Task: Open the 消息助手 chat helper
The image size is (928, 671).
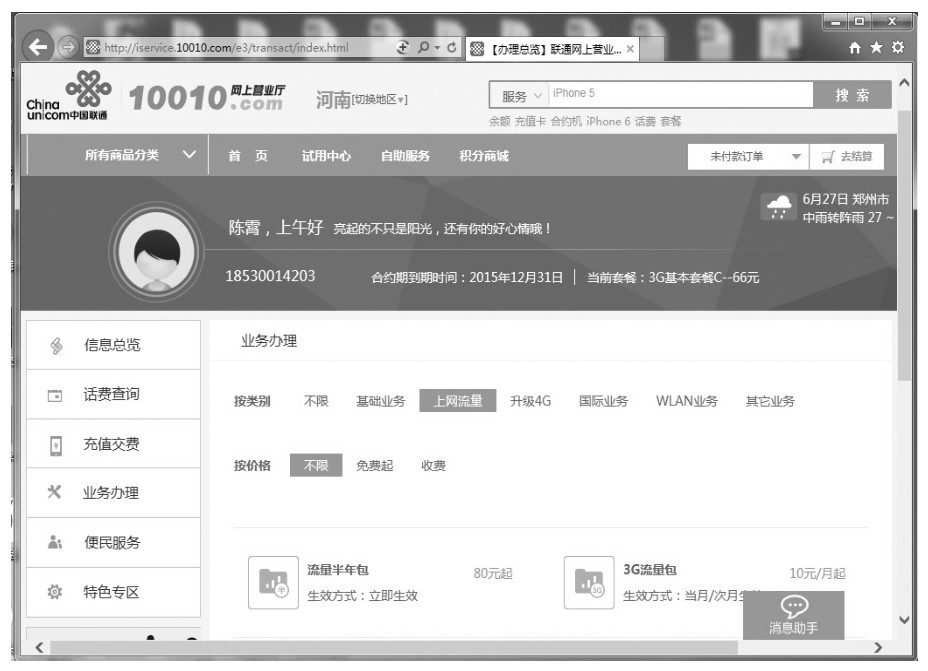Action: pyautogui.click(x=793, y=615)
